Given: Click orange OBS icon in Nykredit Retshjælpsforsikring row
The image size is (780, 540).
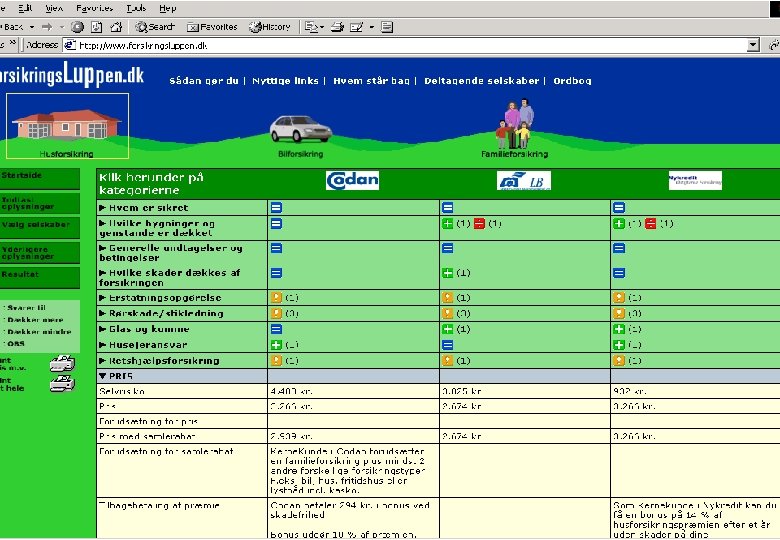Looking at the screenshot, I should (619, 360).
